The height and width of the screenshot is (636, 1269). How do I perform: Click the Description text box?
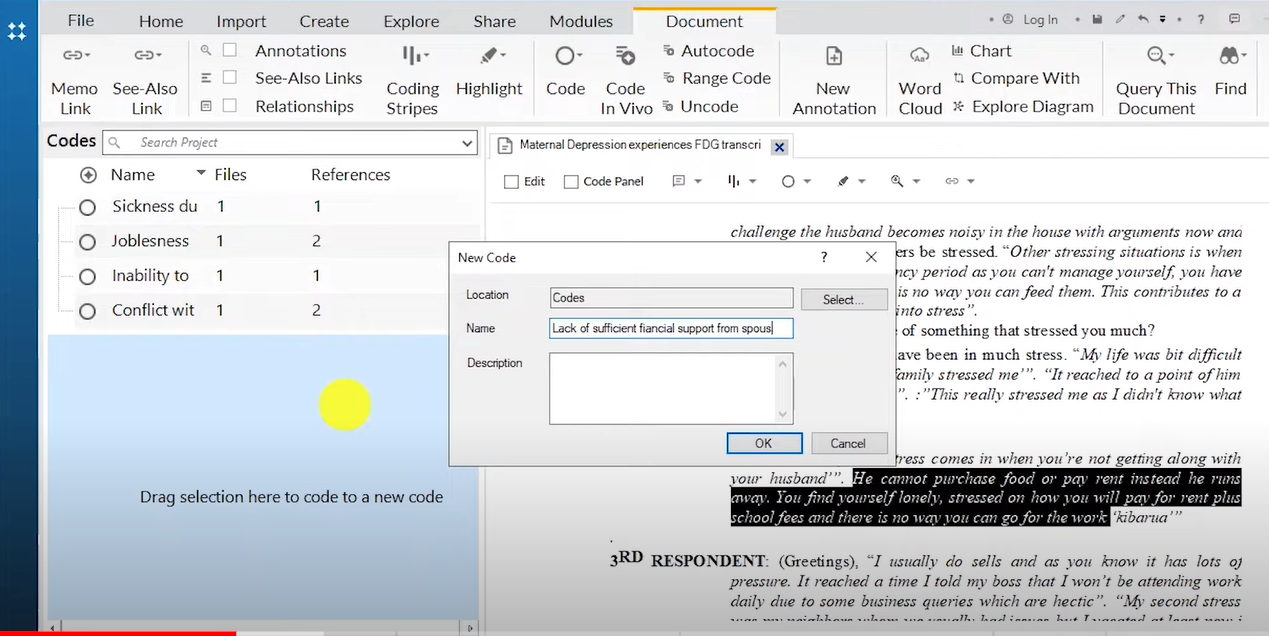click(671, 387)
